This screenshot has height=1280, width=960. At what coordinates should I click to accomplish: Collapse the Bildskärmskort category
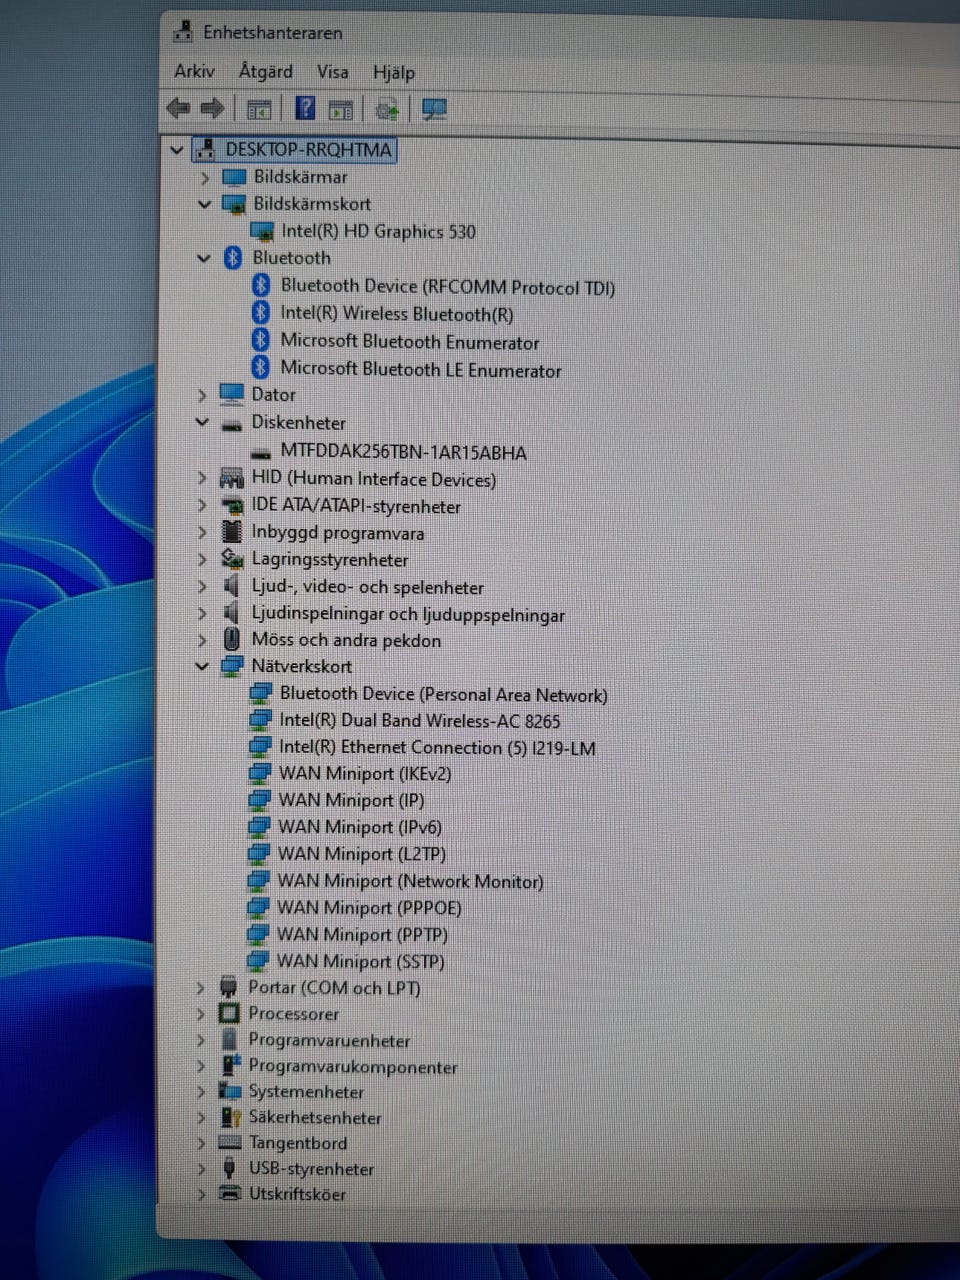pos(205,204)
